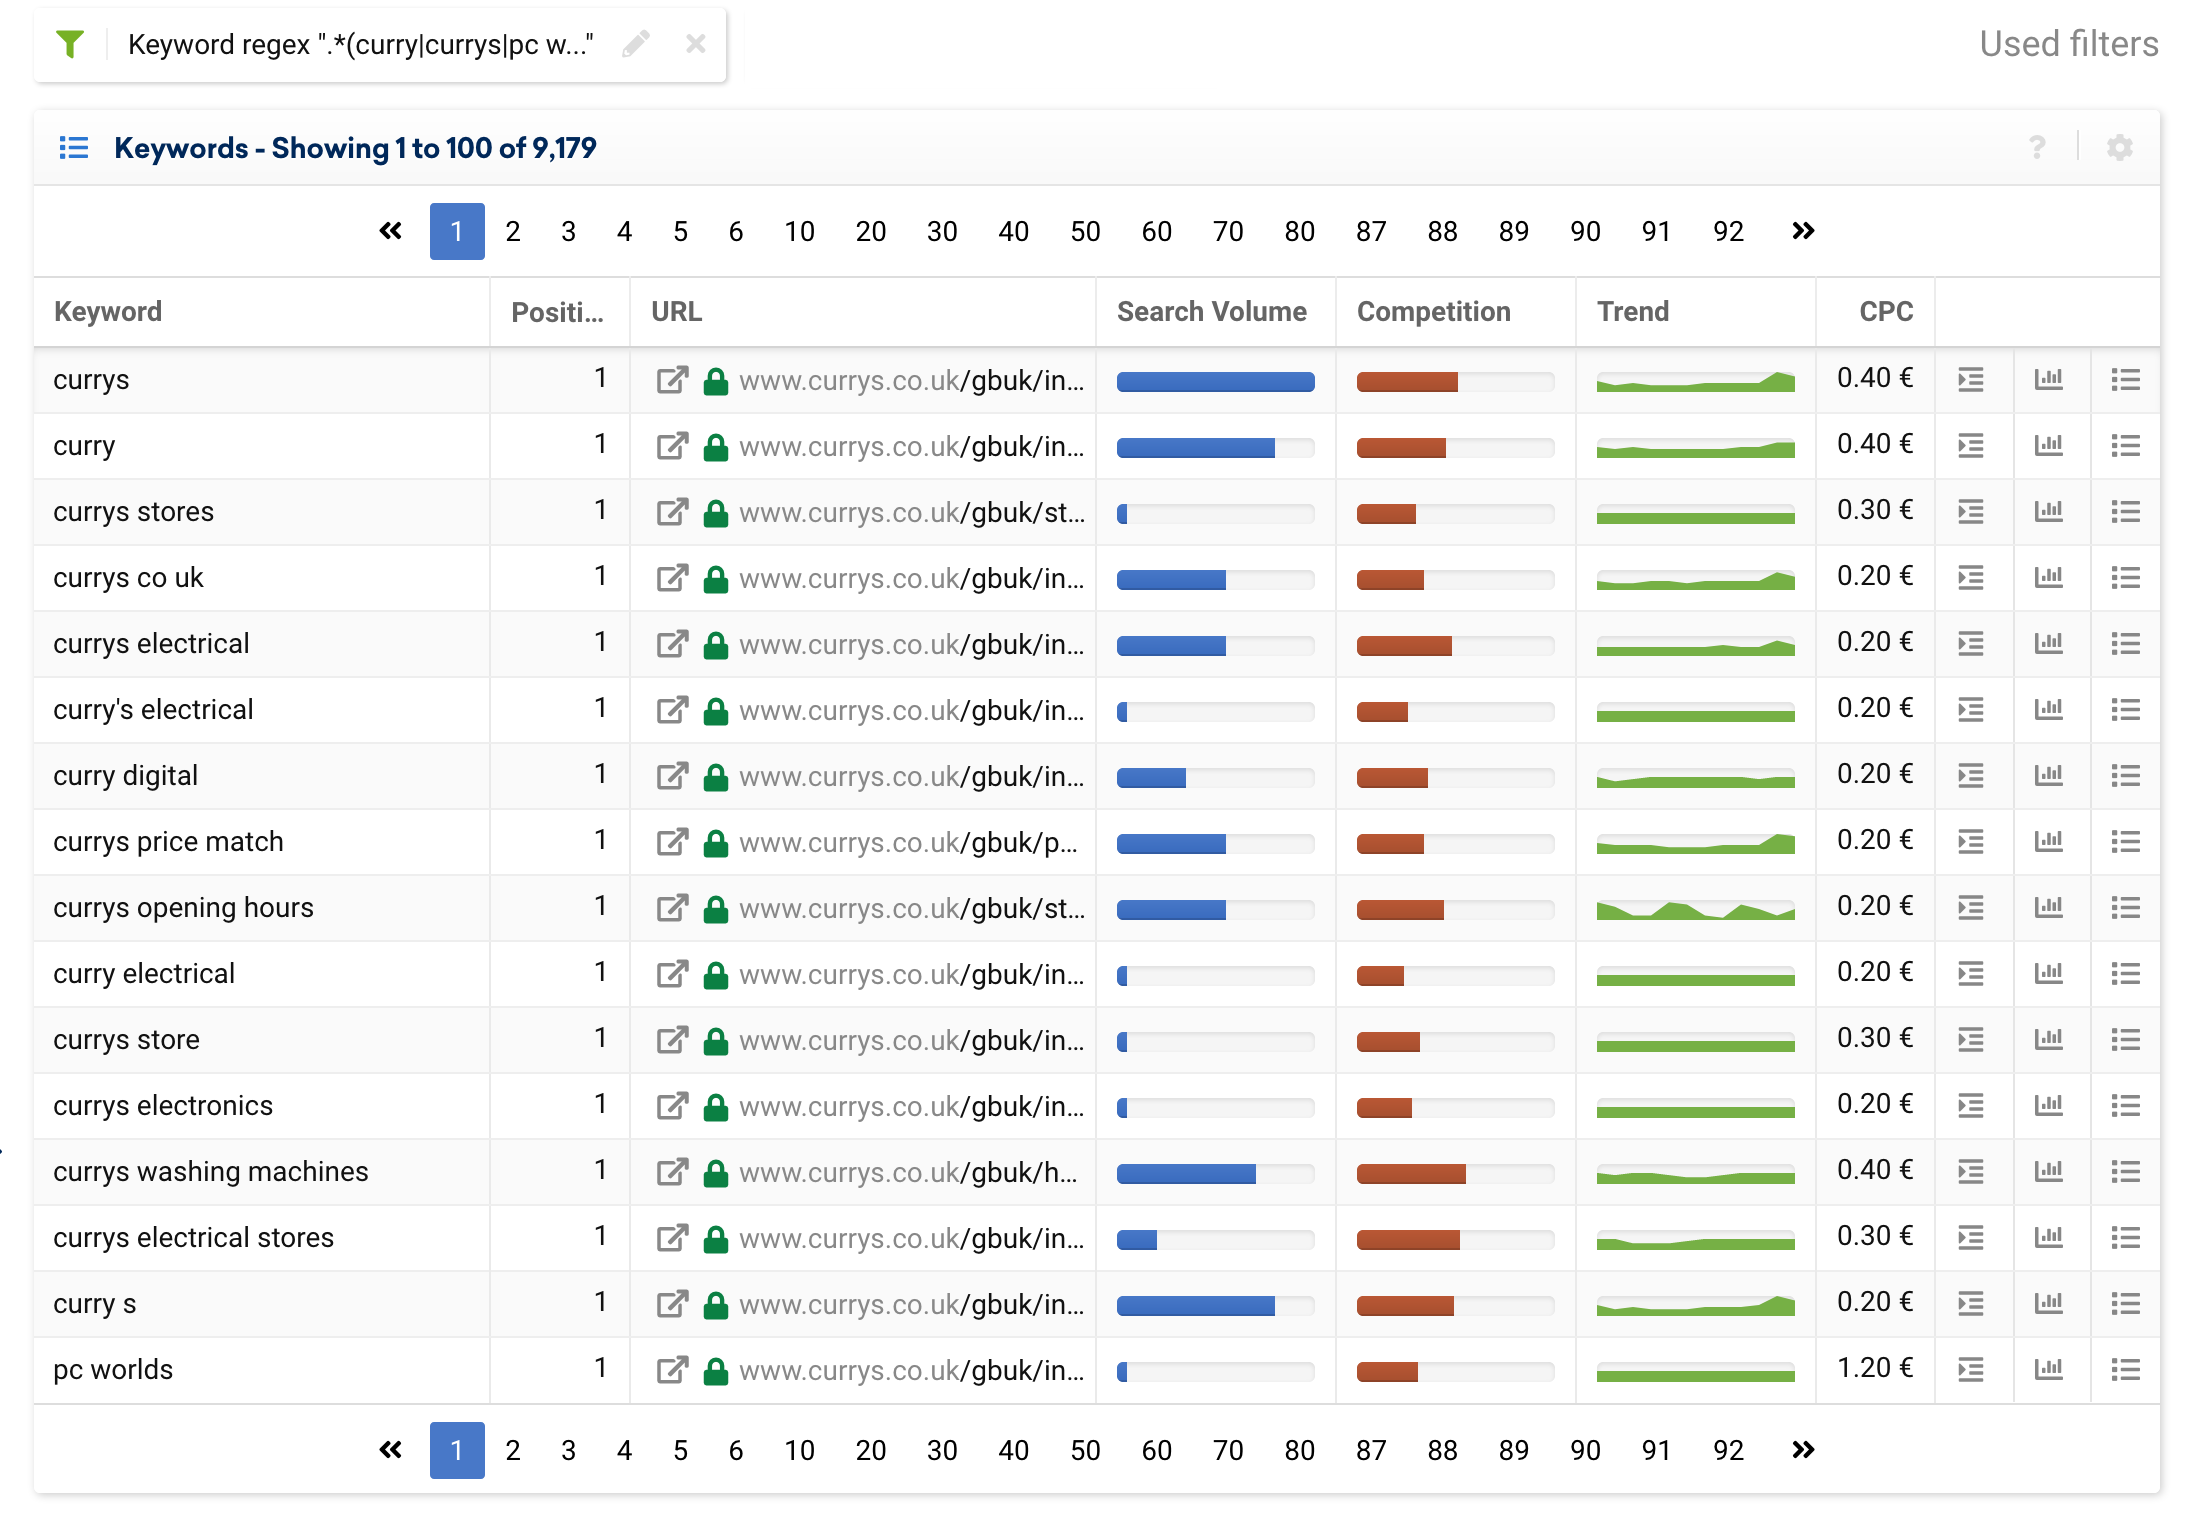Go to page 87 in top pagination
This screenshot has width=2200, height=1530.
1371,232
